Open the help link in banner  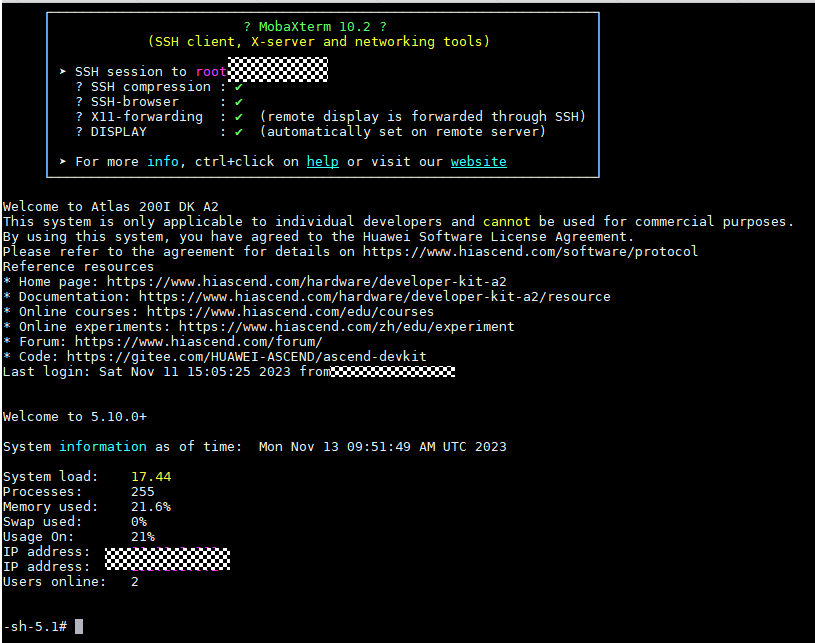click(322, 162)
